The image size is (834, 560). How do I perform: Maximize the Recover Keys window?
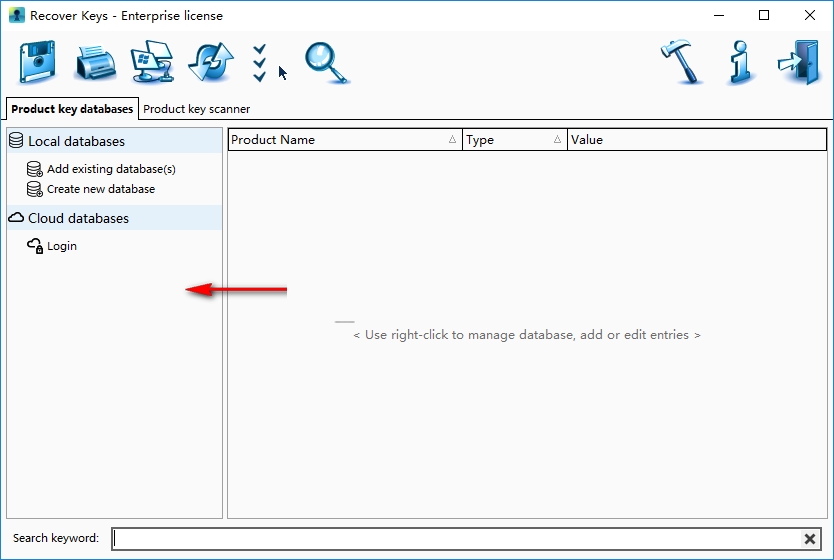click(764, 15)
